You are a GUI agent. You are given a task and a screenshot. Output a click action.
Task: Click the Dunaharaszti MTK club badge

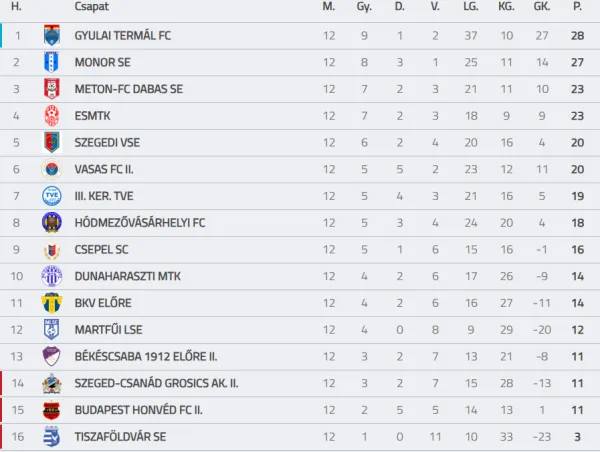pyautogui.click(x=52, y=276)
